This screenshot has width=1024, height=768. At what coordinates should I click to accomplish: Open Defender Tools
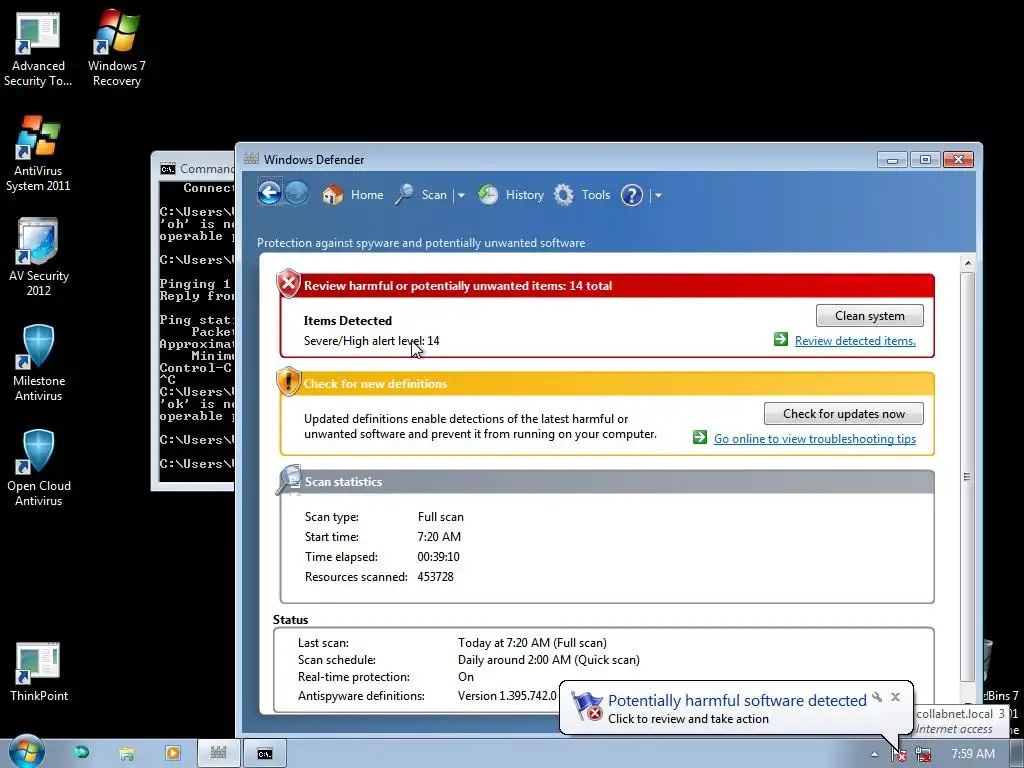click(582, 195)
